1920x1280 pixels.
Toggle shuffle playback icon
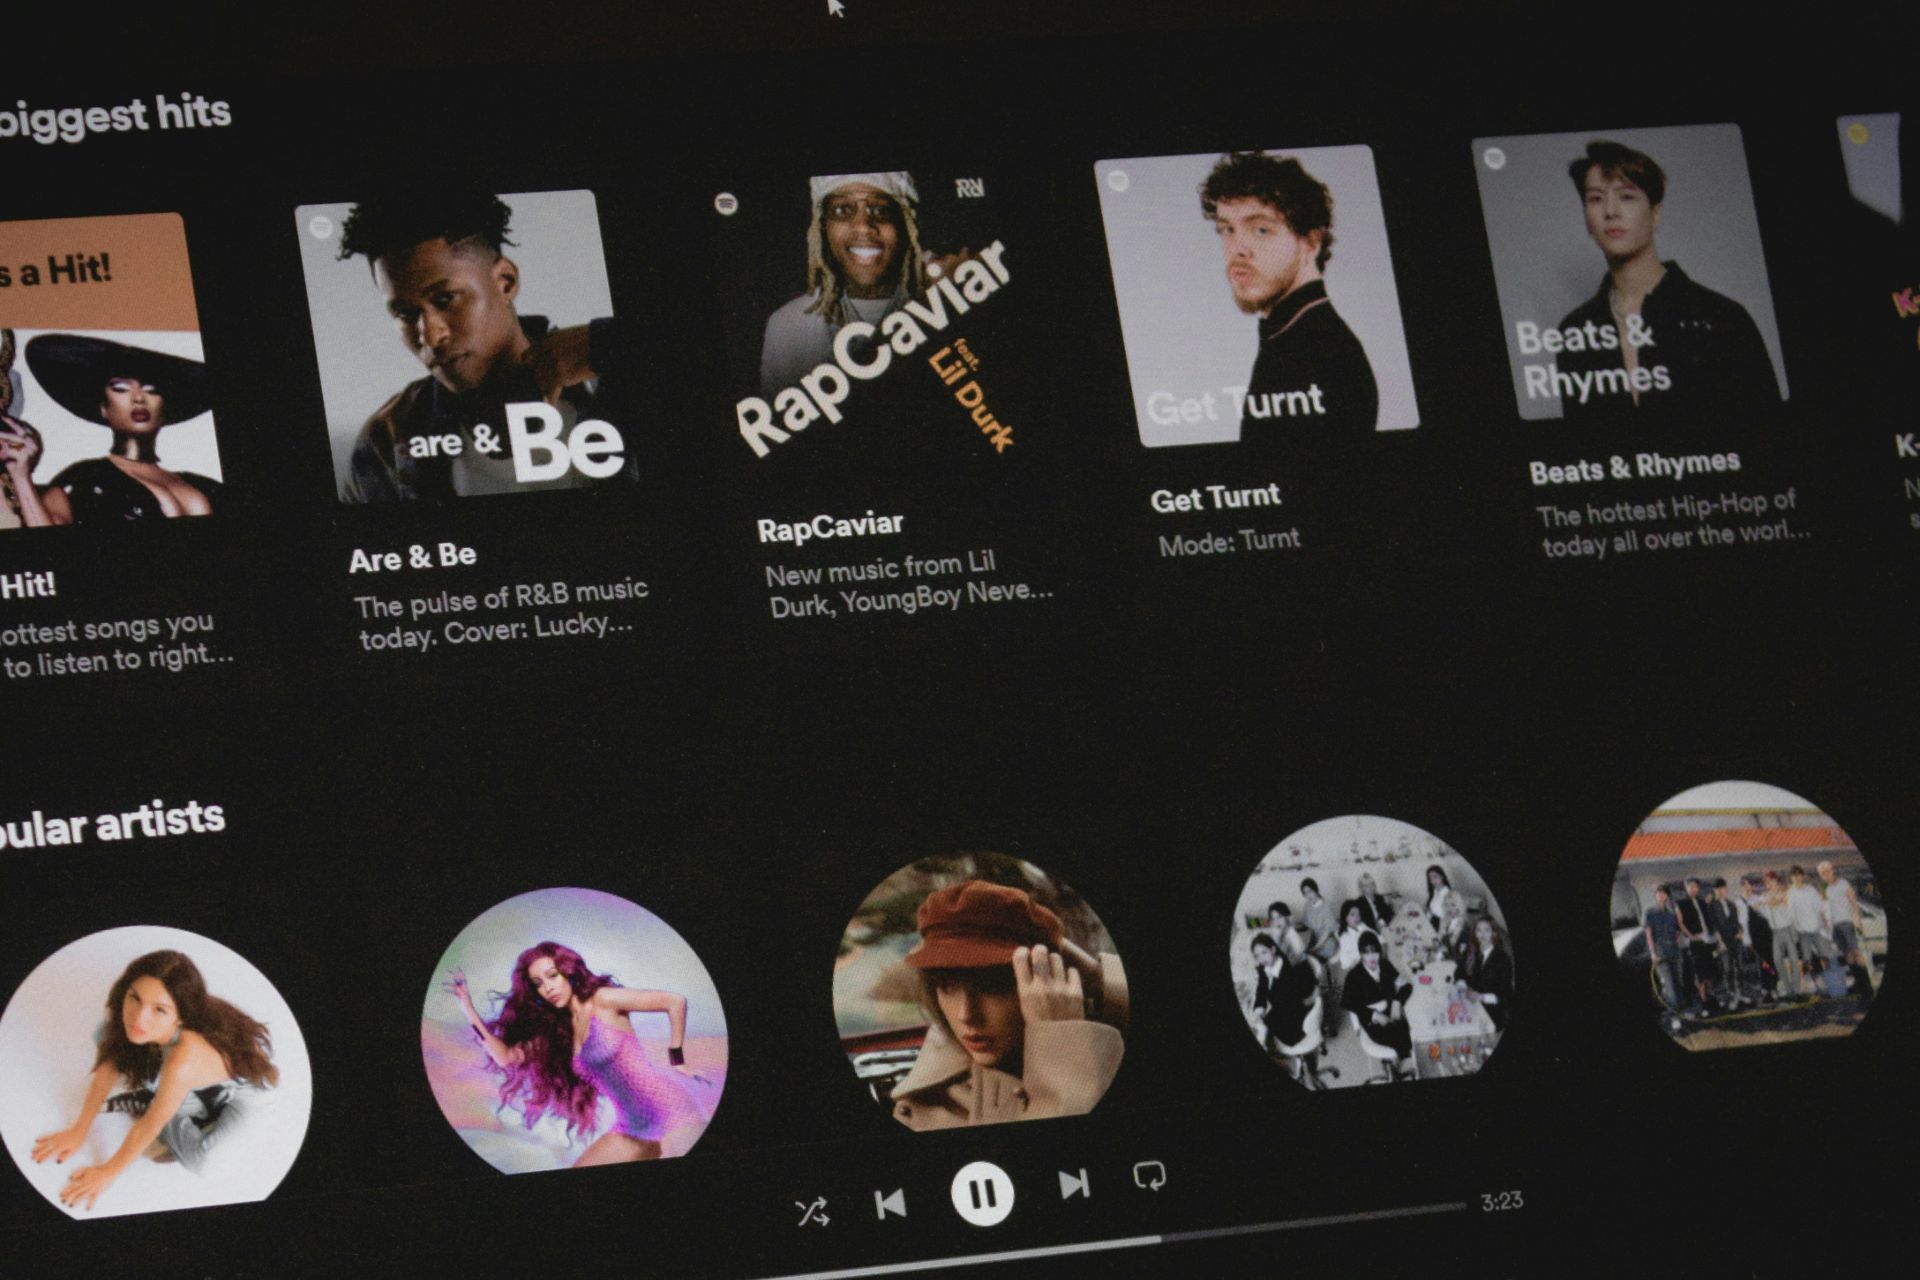(x=812, y=1213)
